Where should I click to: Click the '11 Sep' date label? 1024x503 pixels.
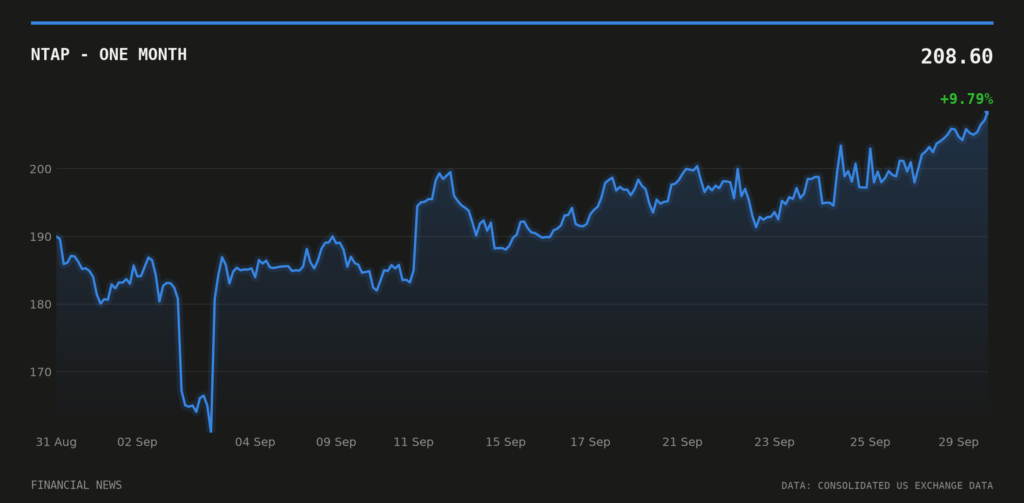point(413,442)
